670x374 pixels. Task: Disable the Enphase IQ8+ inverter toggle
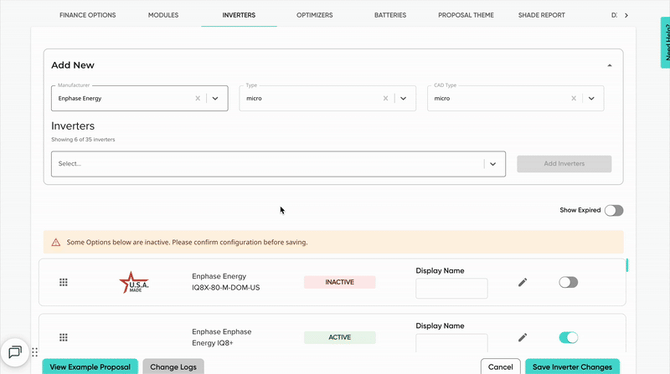pos(568,337)
